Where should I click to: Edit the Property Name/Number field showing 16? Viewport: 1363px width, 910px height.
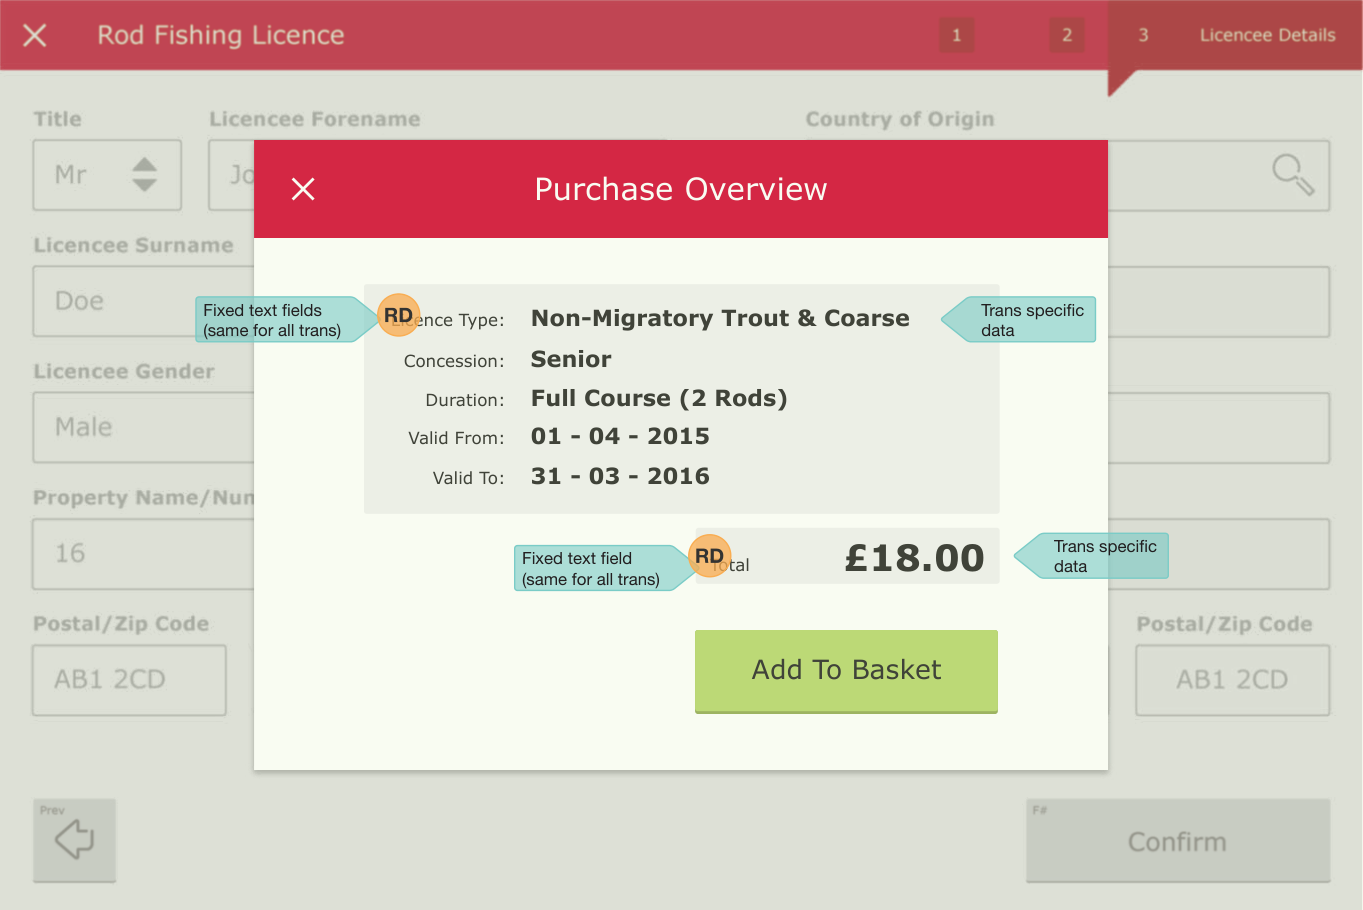[143, 553]
